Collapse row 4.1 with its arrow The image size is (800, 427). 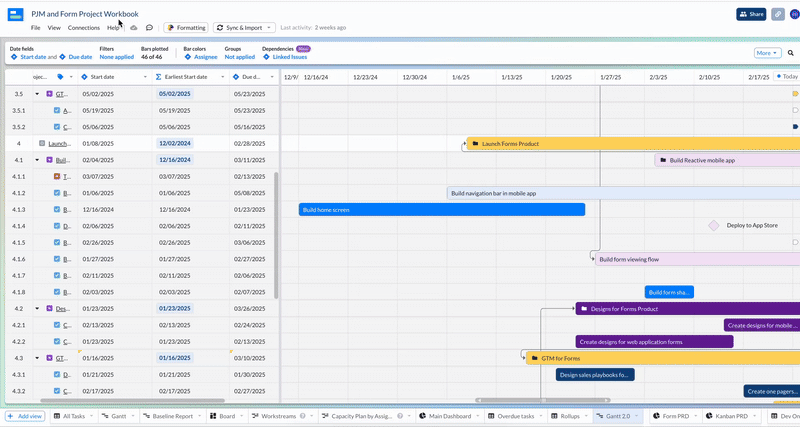pos(37,160)
